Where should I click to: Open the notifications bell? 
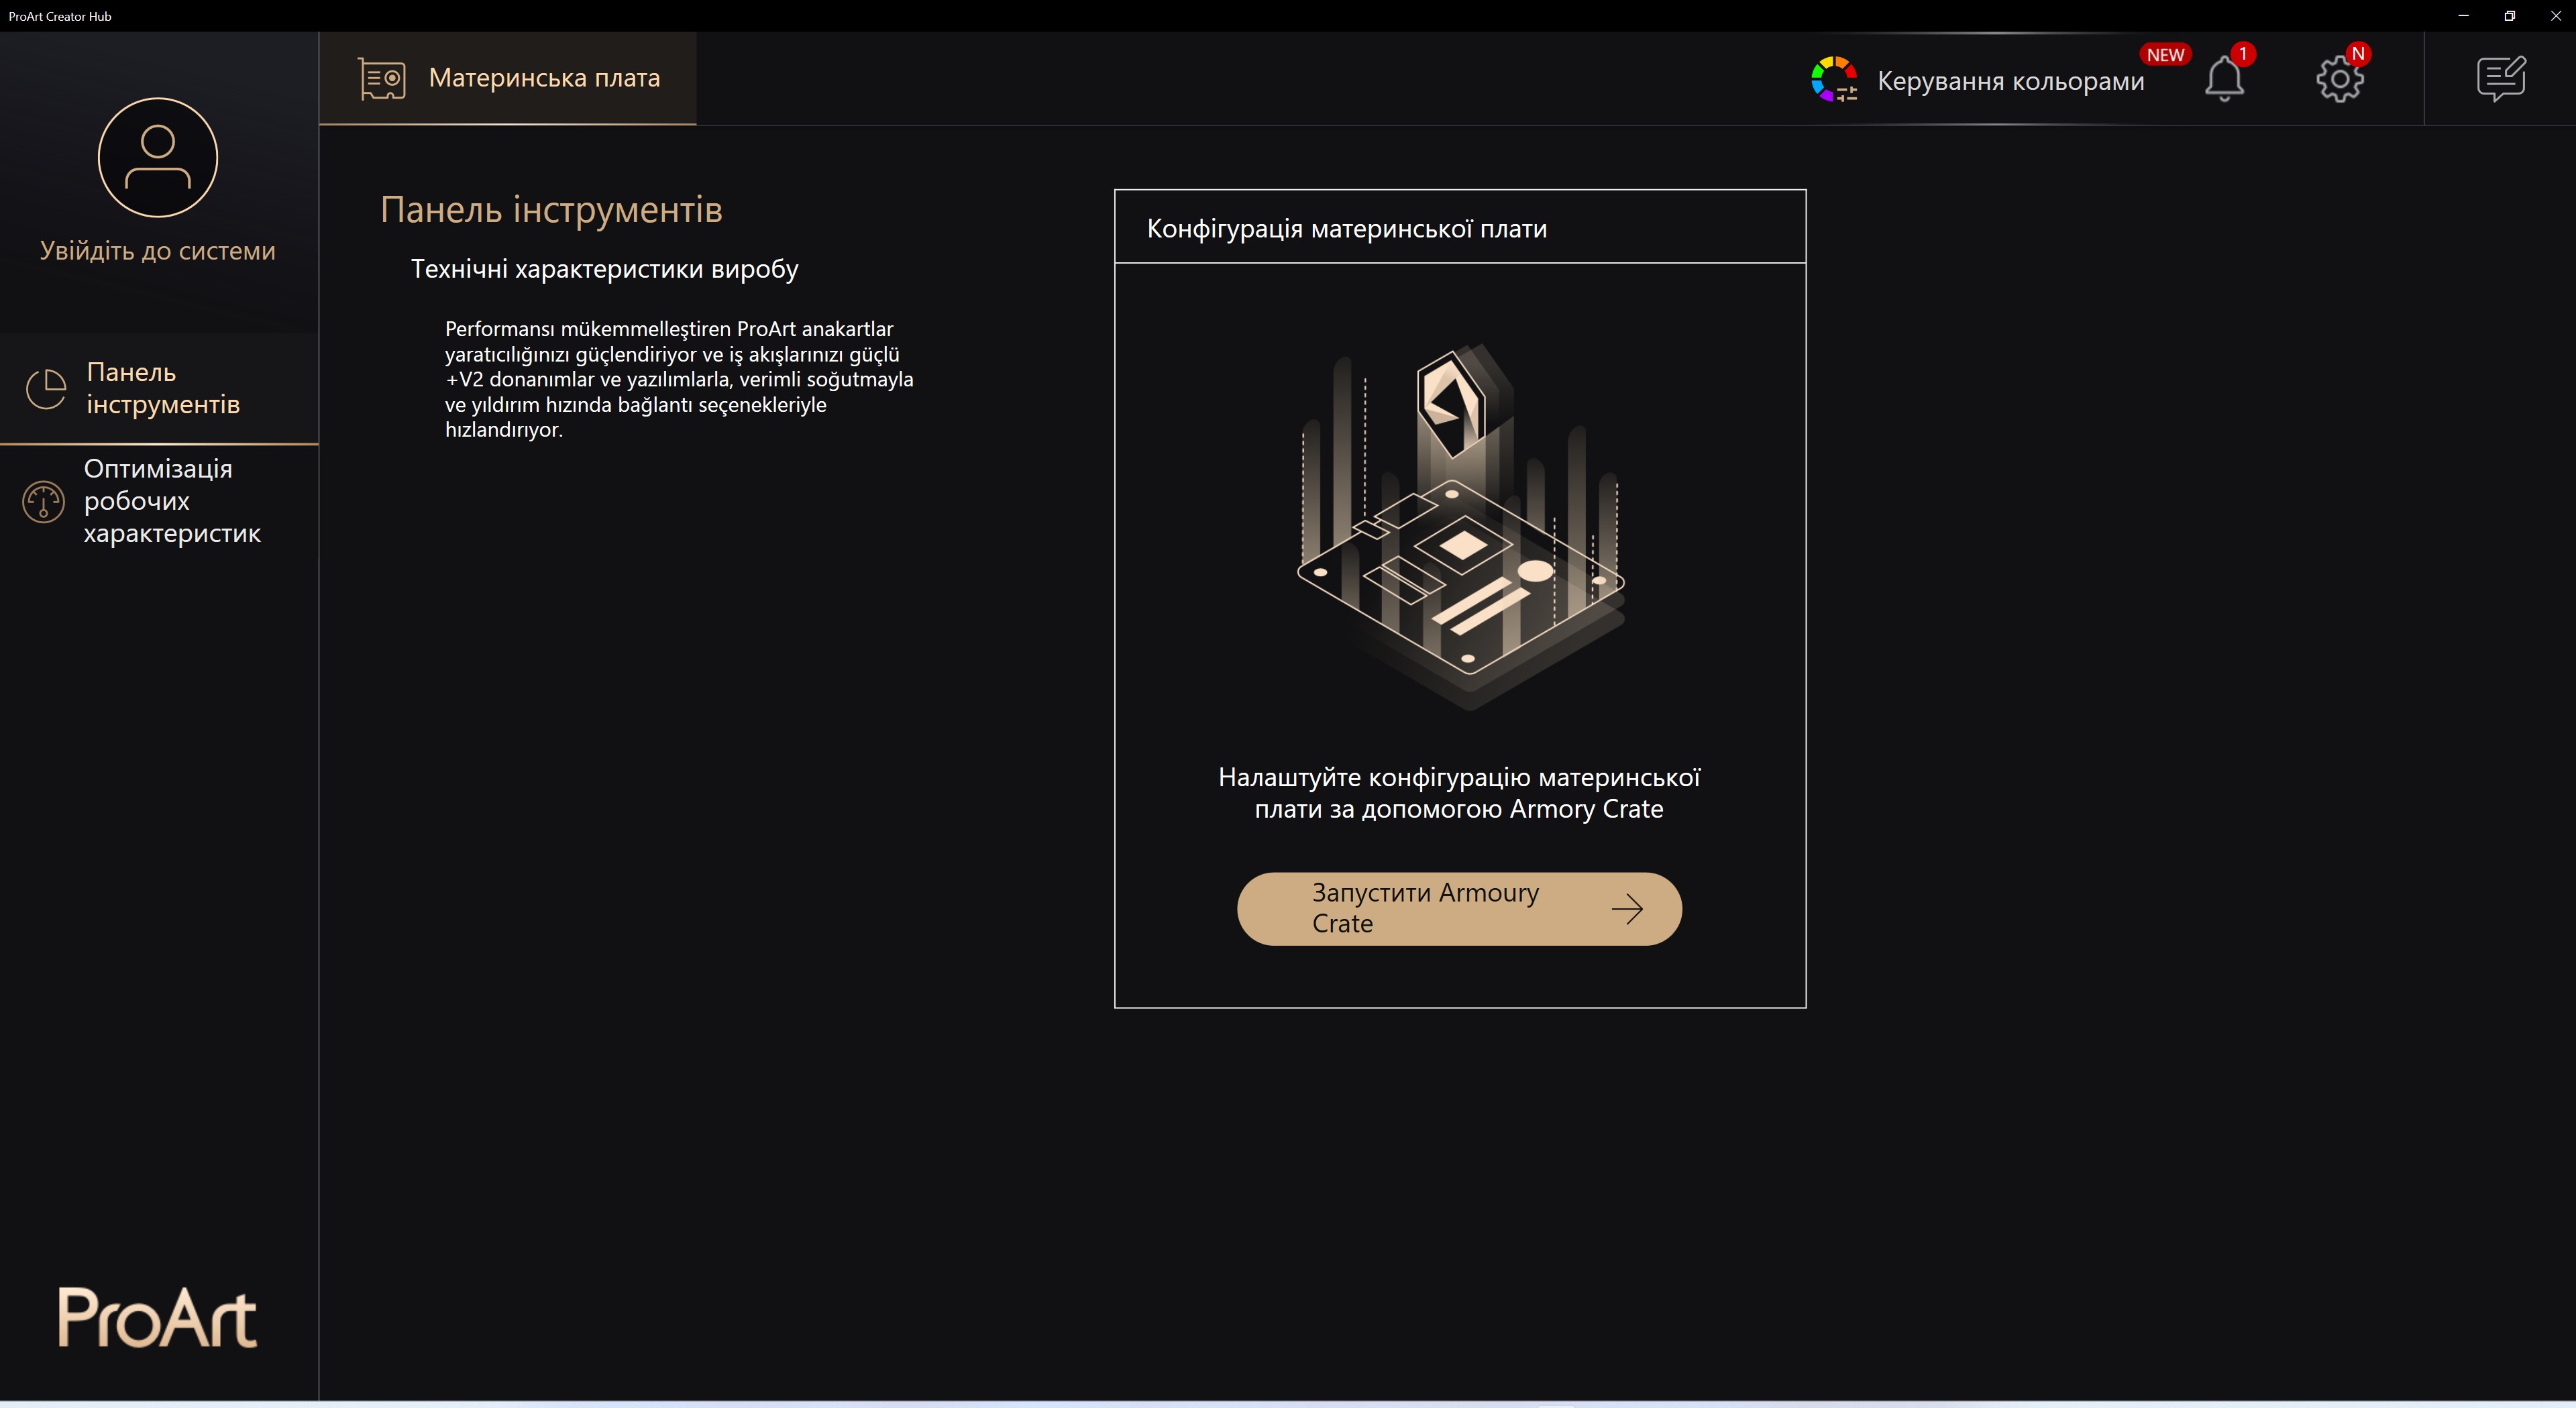point(2225,78)
